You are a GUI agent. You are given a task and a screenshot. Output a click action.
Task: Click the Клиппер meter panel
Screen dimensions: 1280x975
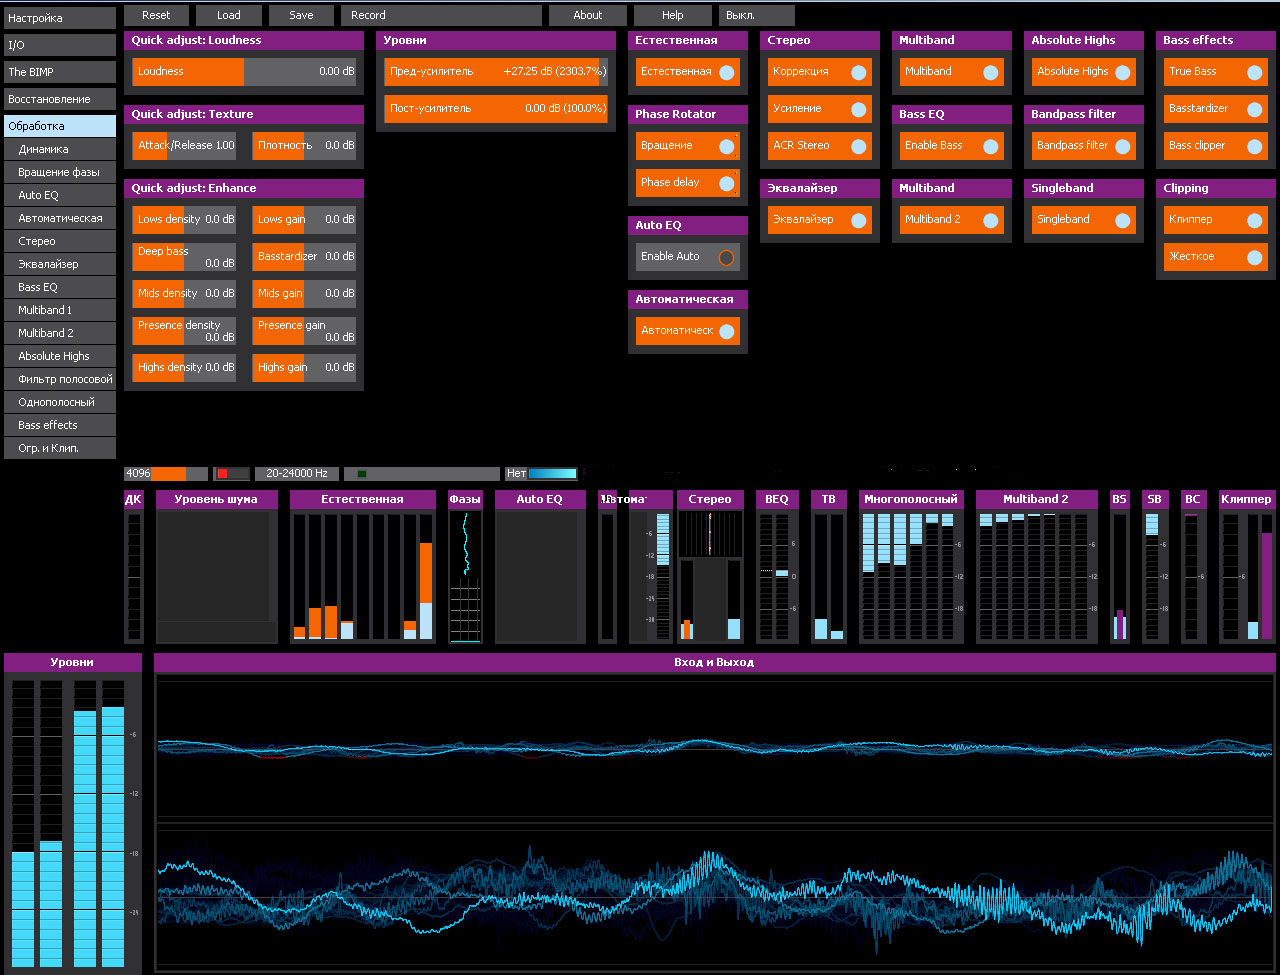coord(1246,576)
